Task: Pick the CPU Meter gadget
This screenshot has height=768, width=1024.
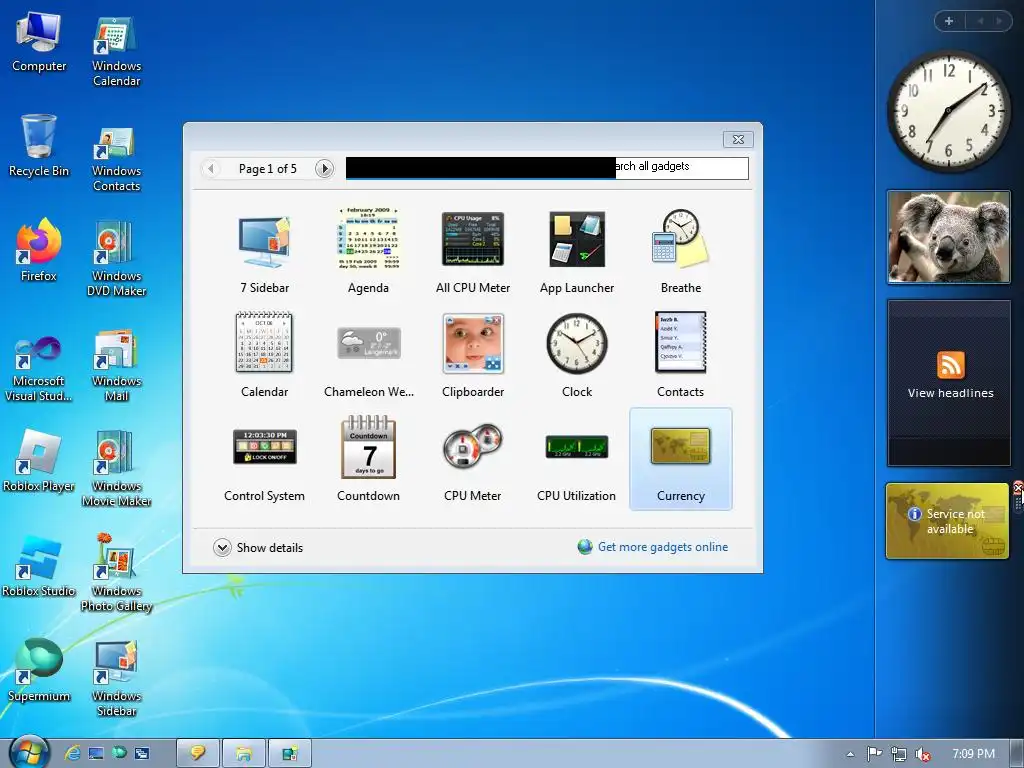Action: [473, 459]
